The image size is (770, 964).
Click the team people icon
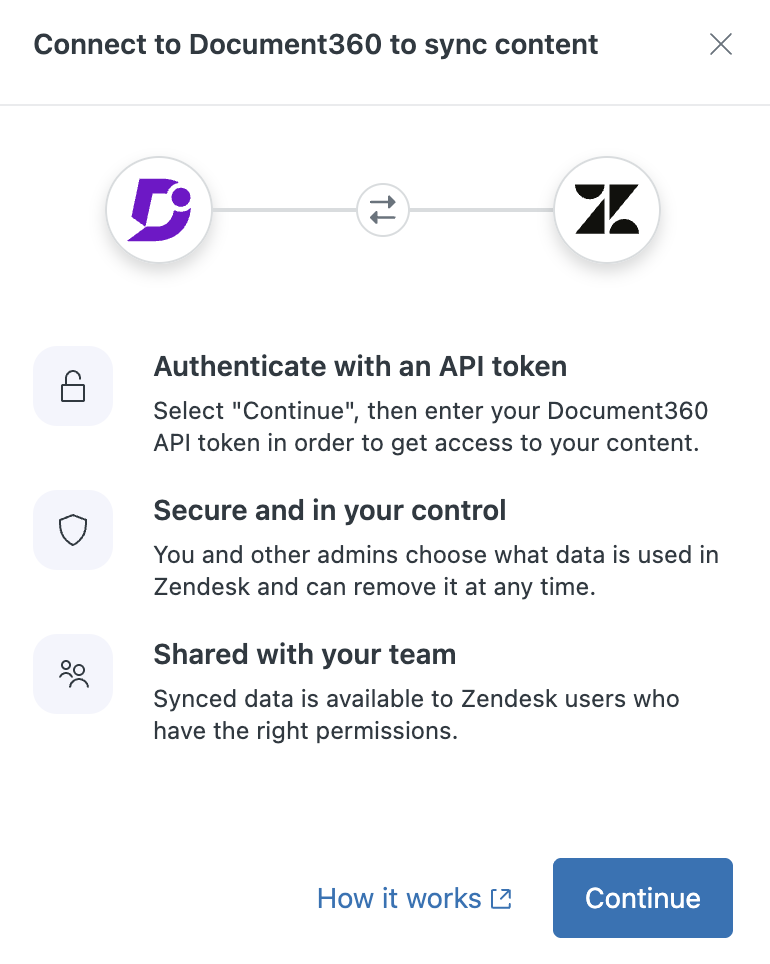point(73,674)
